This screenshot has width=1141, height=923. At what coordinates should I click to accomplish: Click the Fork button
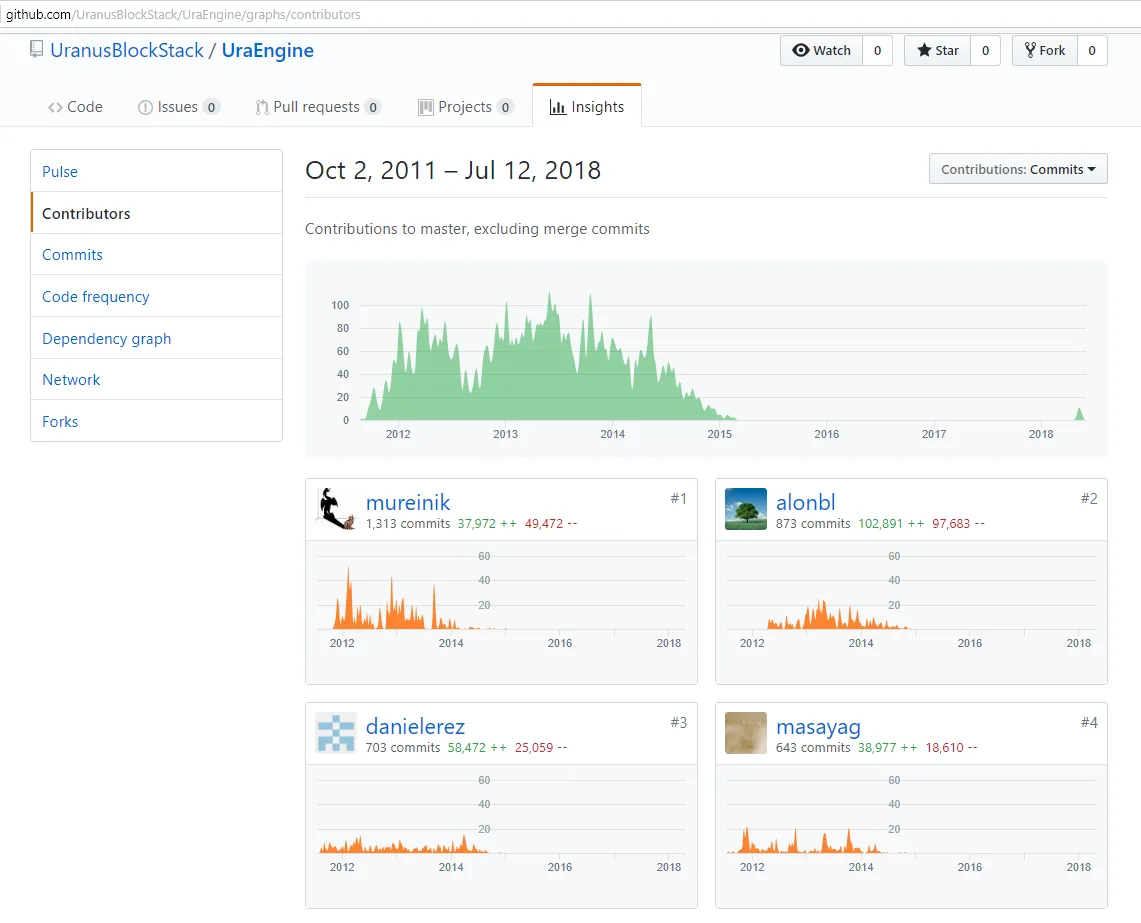(x=1045, y=50)
